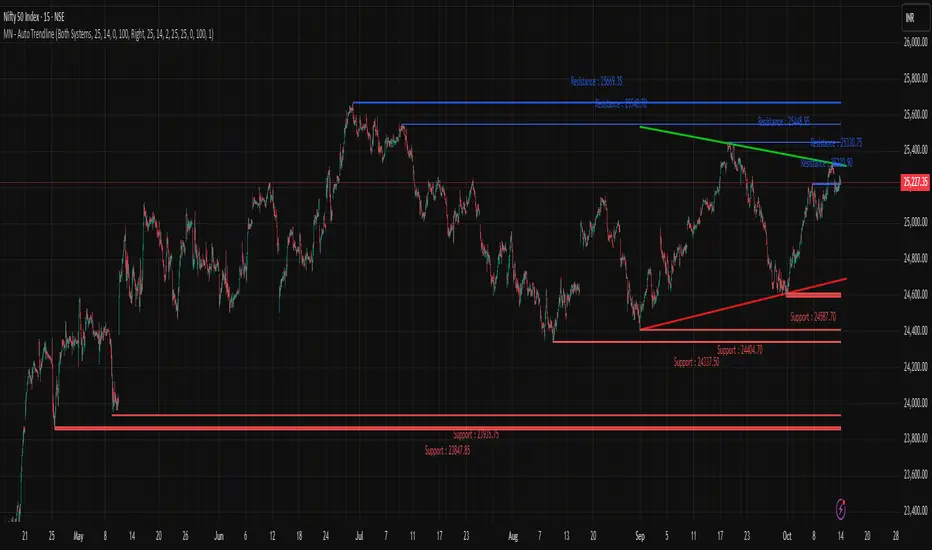Click the Support : 23935.75 label

coord(476,435)
